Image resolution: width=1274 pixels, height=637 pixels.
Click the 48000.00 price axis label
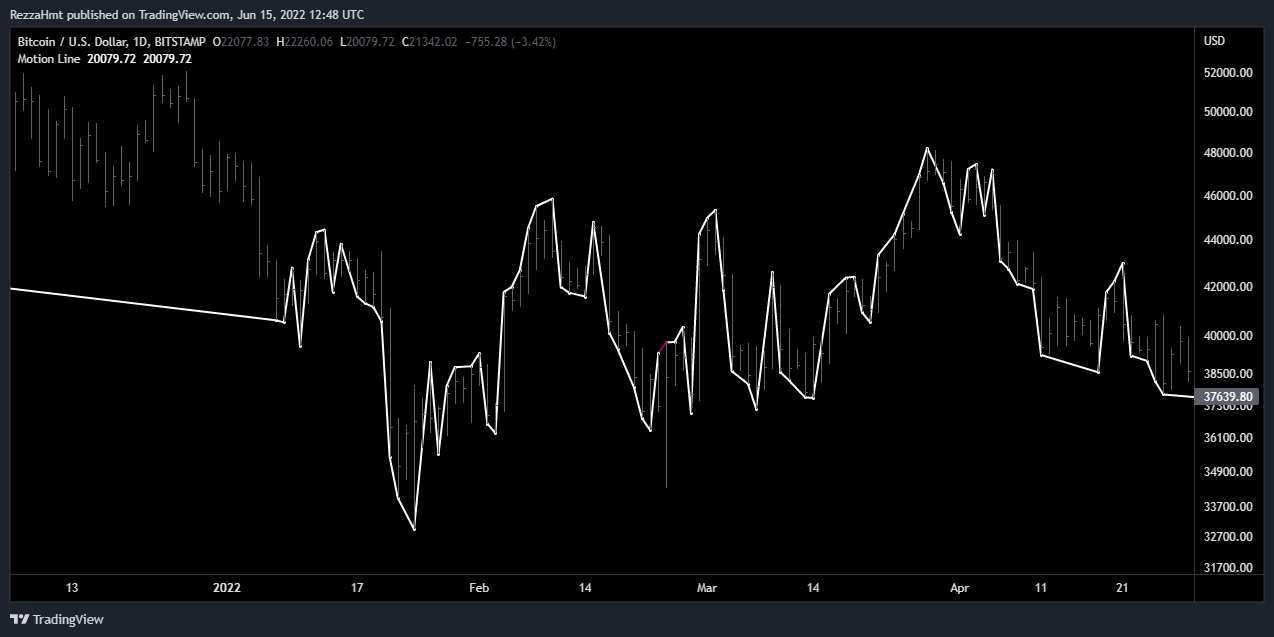pos(1229,153)
